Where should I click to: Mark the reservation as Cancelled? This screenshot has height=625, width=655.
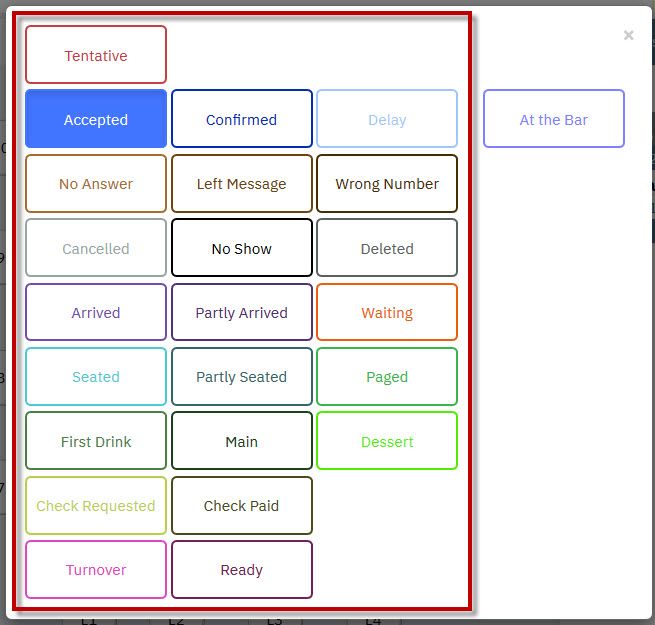pyautogui.click(x=96, y=248)
